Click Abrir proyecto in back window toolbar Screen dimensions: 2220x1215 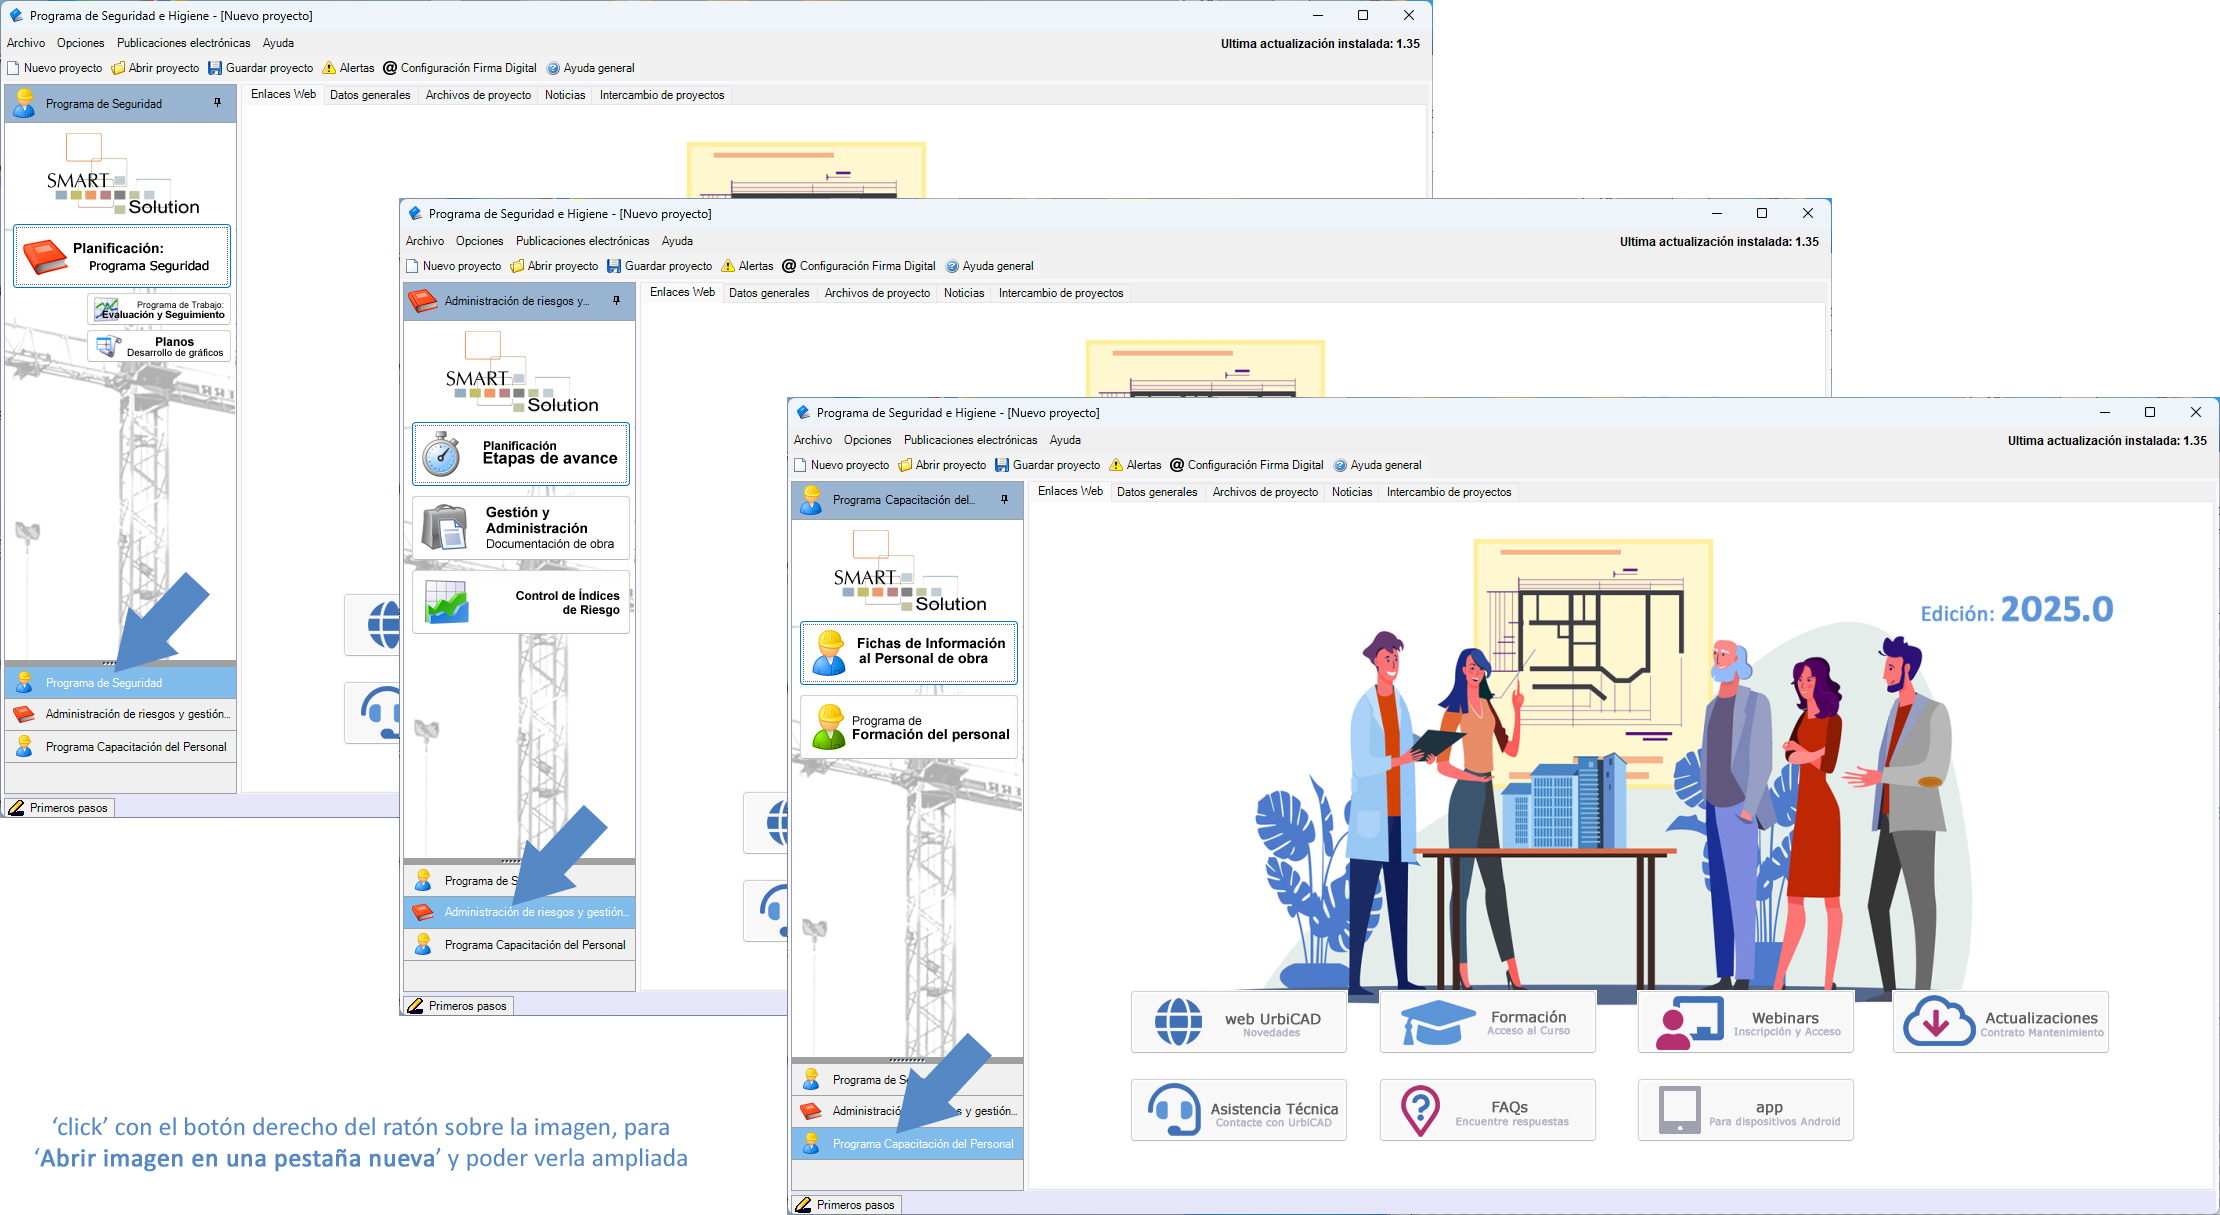pos(155,68)
